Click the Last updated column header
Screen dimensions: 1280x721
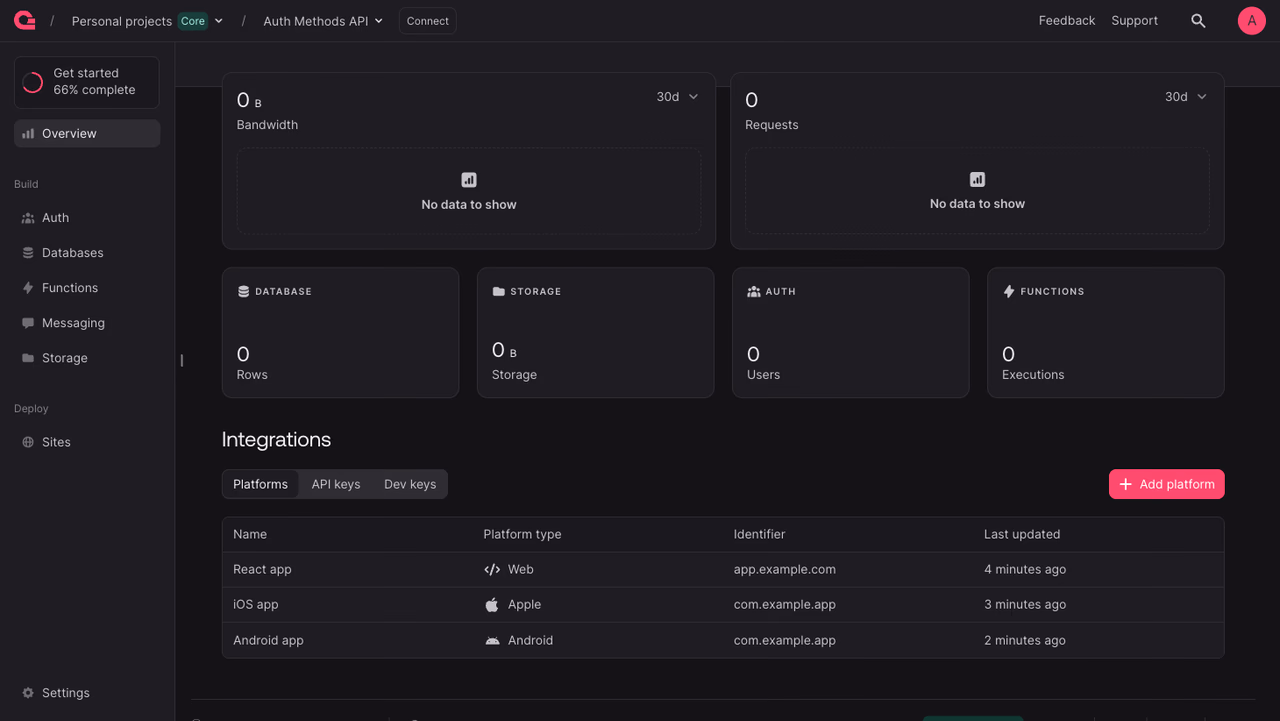pyautogui.click(x=1022, y=535)
